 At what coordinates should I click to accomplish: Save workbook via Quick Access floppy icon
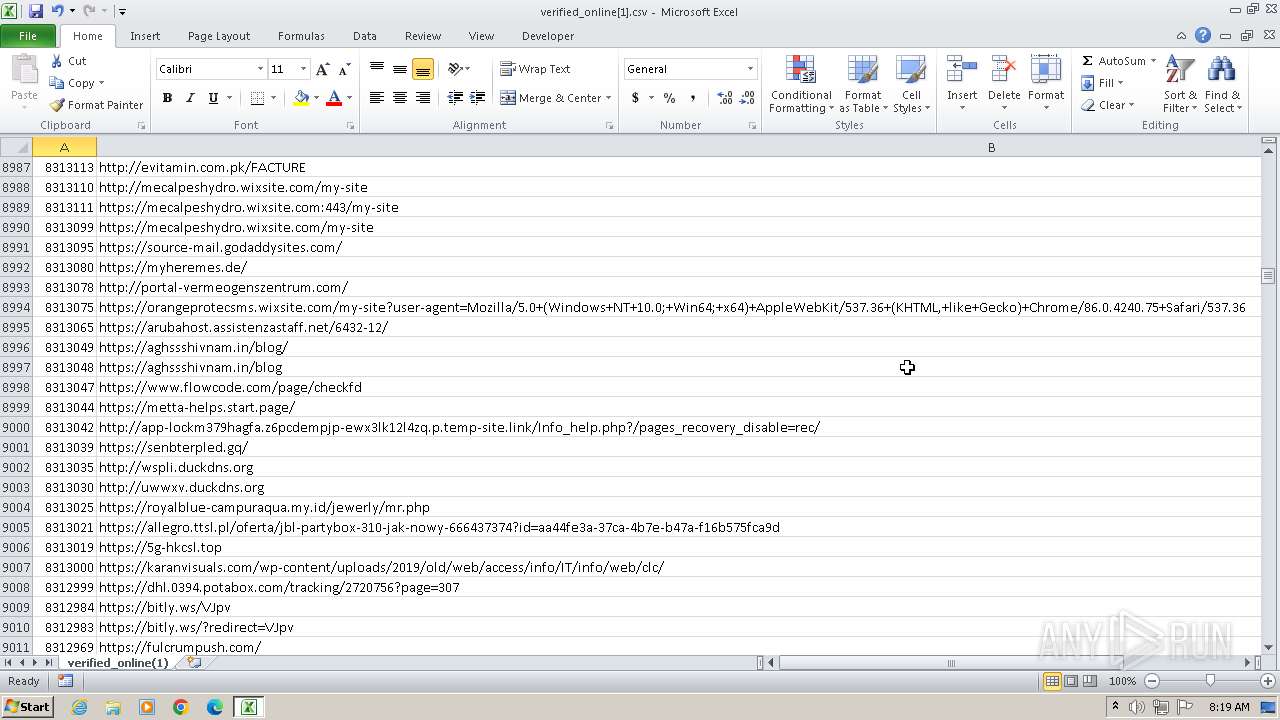[x=36, y=11]
